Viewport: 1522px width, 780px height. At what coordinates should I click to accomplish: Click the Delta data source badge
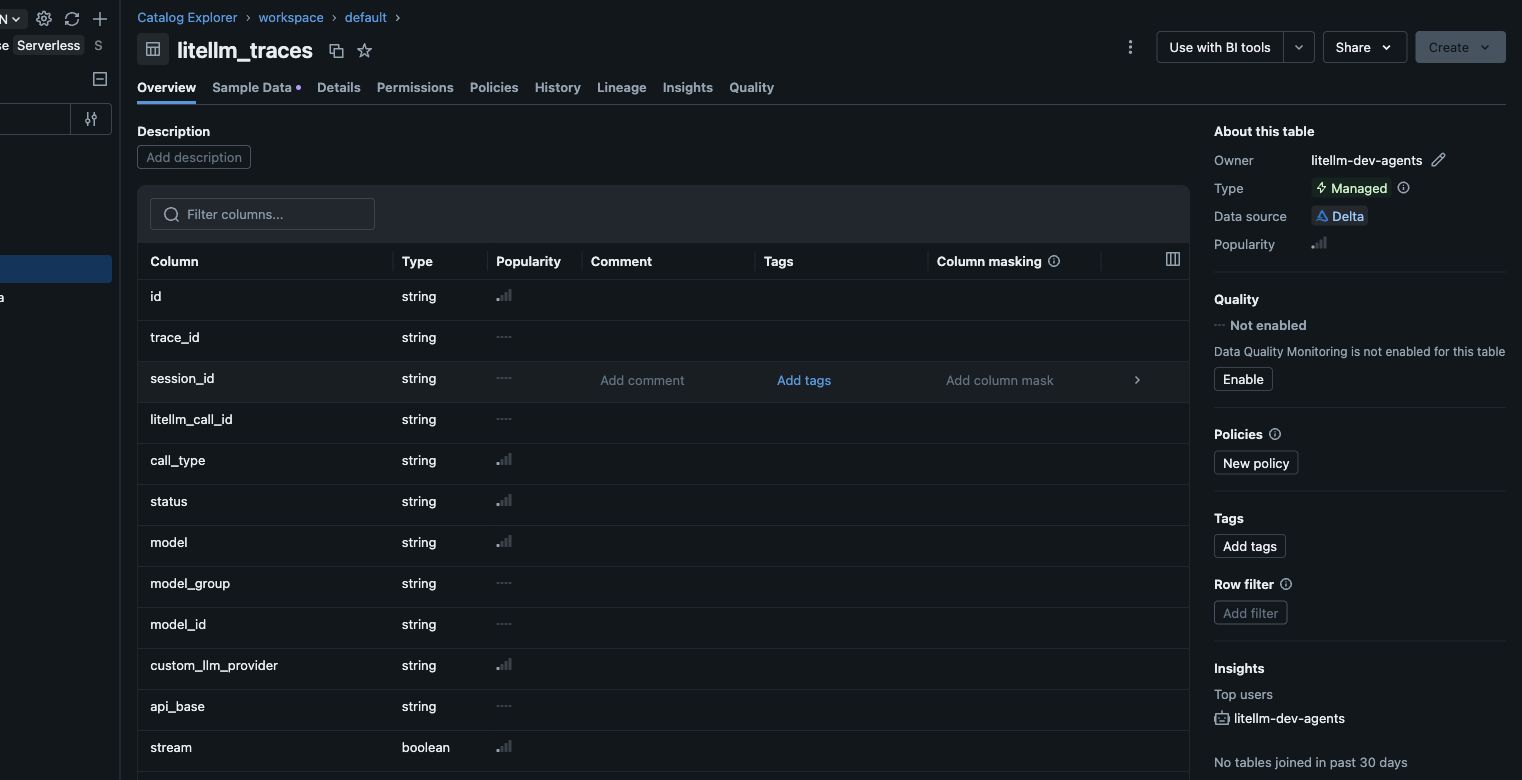point(1339,216)
